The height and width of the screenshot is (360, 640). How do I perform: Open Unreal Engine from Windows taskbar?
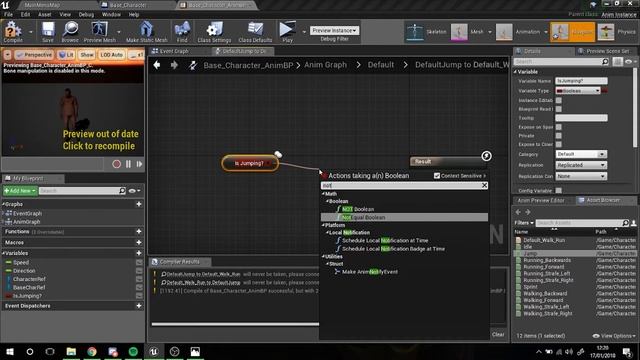tap(153, 351)
